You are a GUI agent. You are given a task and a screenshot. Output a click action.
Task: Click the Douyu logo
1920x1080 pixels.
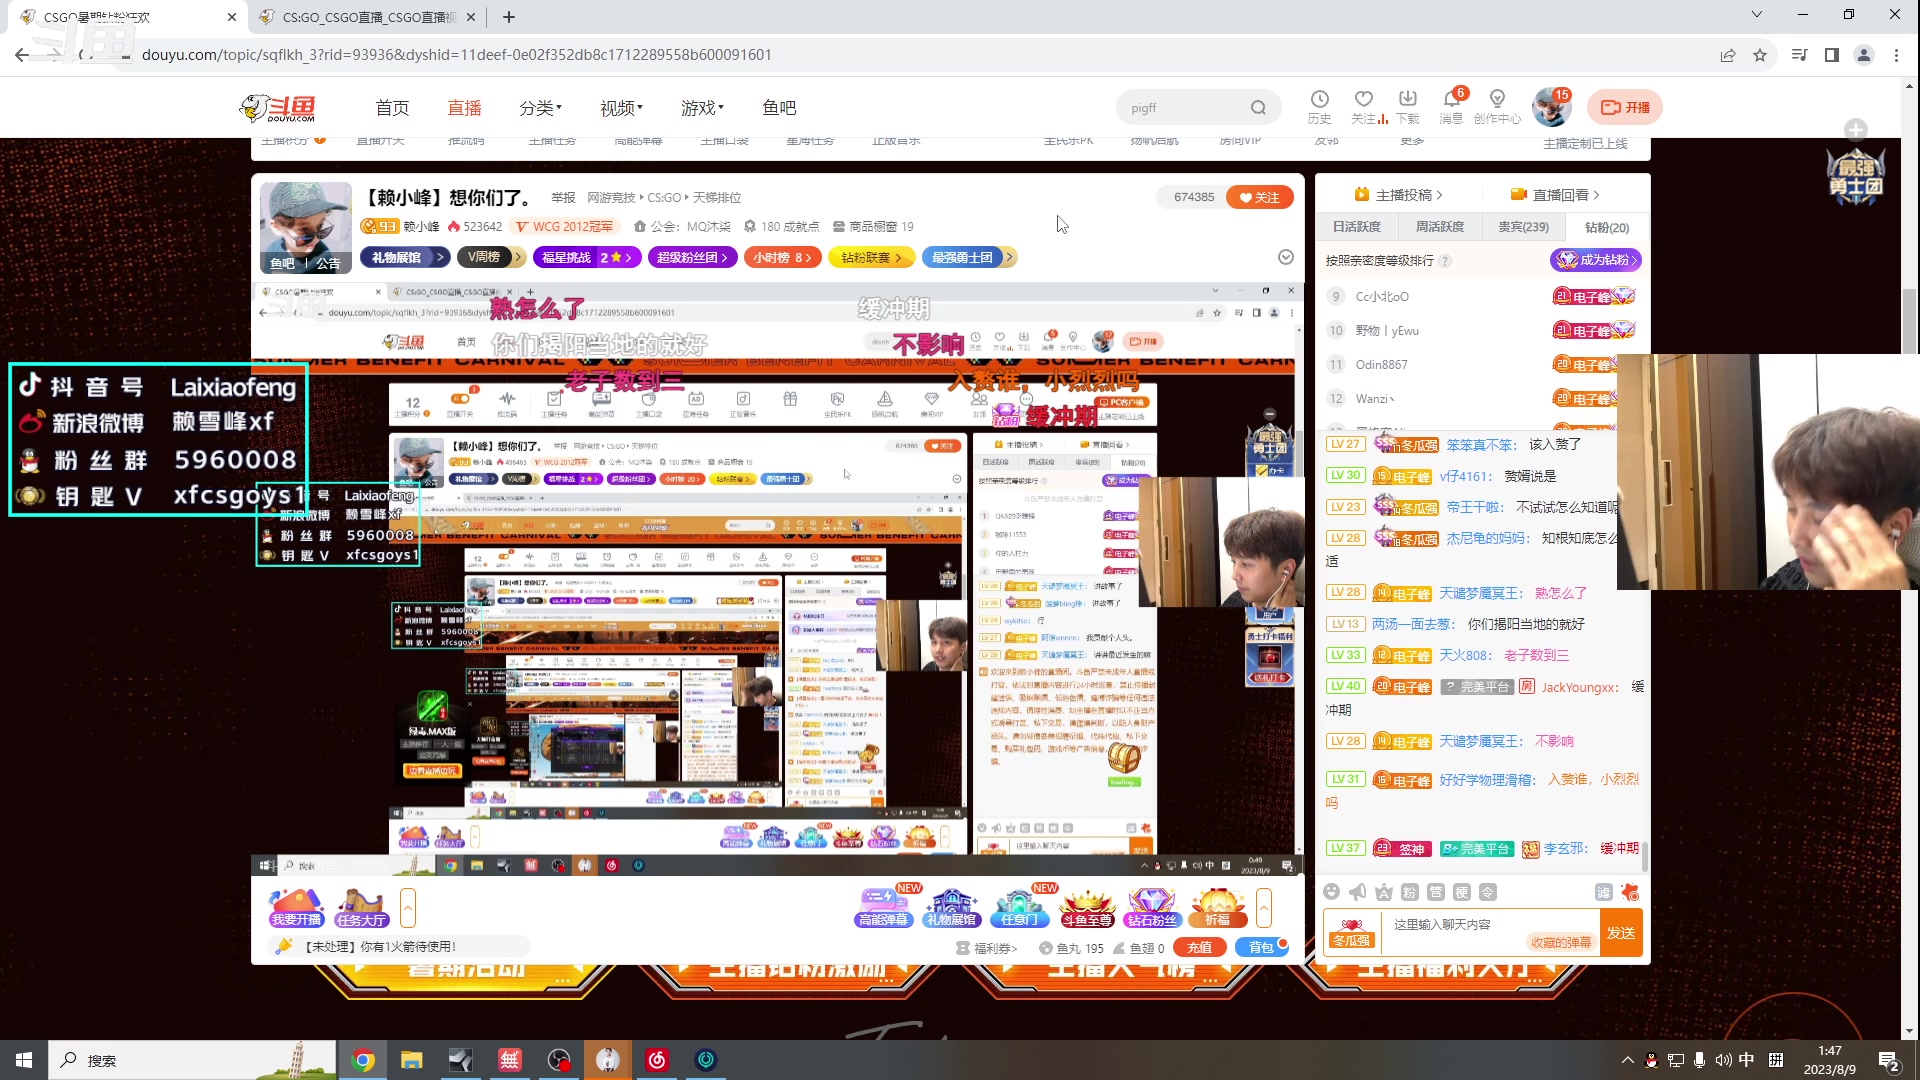tap(278, 107)
